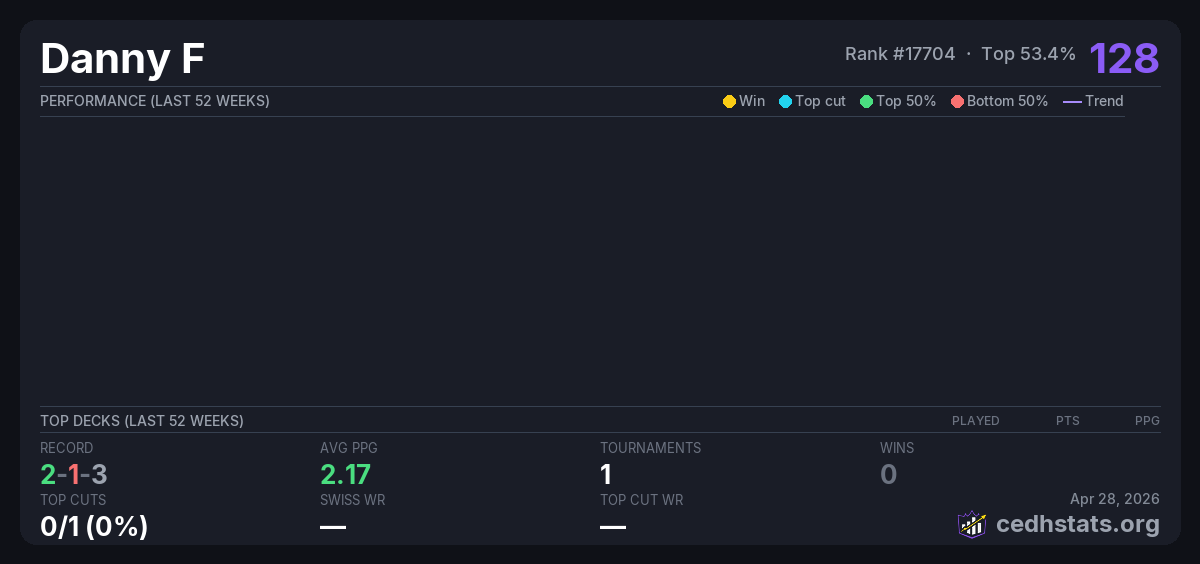The width and height of the screenshot is (1200, 564).
Task: Toggle the Win series legend label
Action: coord(752,101)
